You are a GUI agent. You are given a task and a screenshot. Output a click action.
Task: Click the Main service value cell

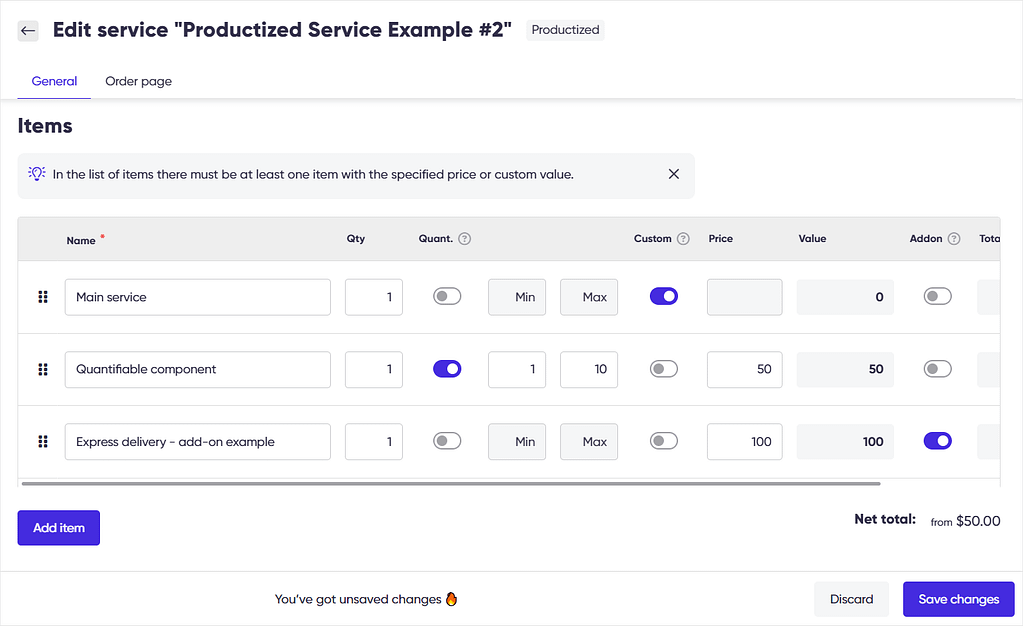(845, 297)
